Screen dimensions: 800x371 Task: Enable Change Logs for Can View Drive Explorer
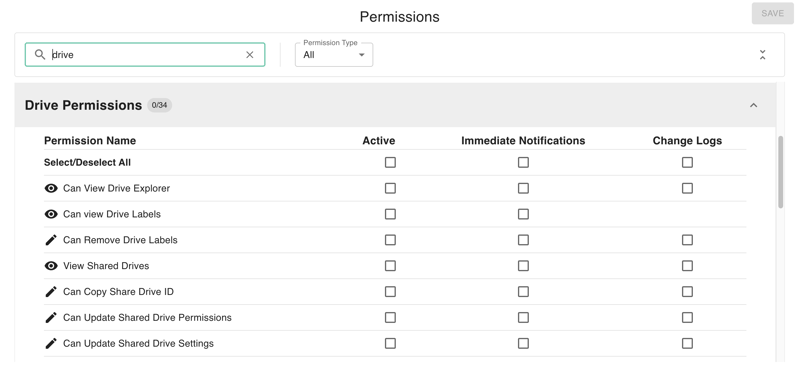point(687,188)
